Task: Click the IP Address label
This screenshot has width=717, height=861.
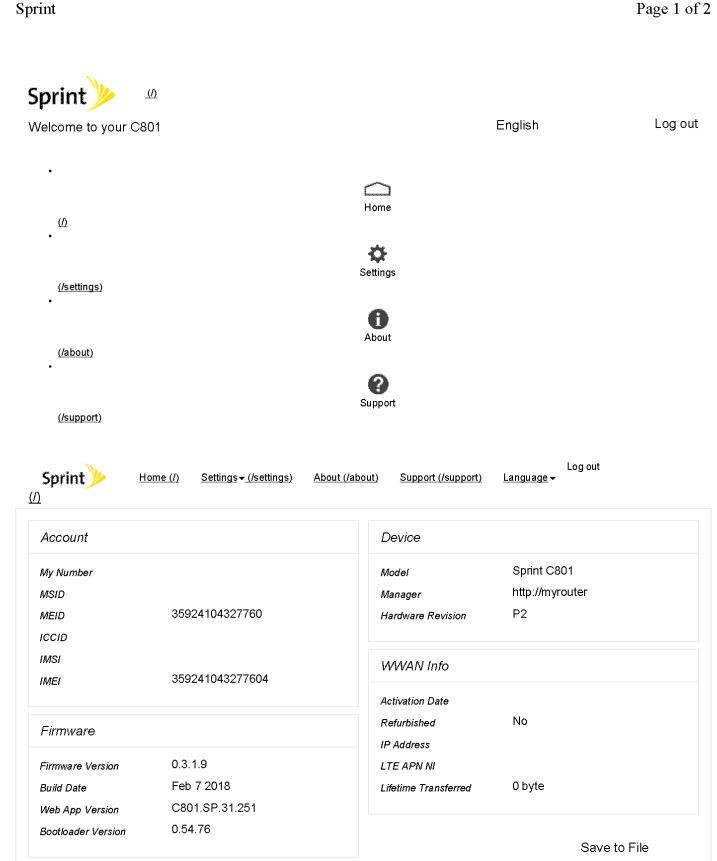Action: (405, 745)
